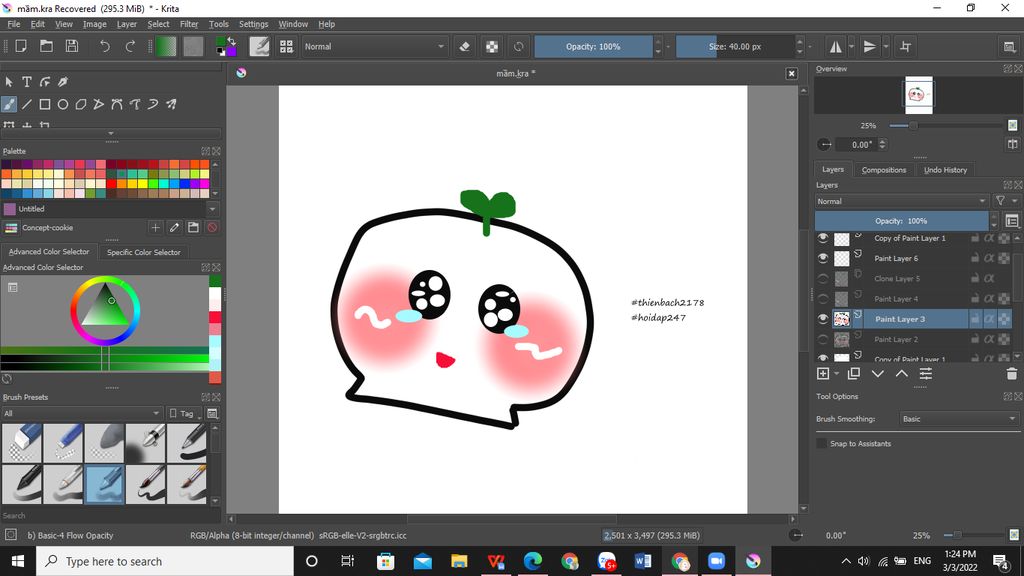Select the Line tool
This screenshot has width=1024, height=576.
pyautogui.click(x=27, y=104)
